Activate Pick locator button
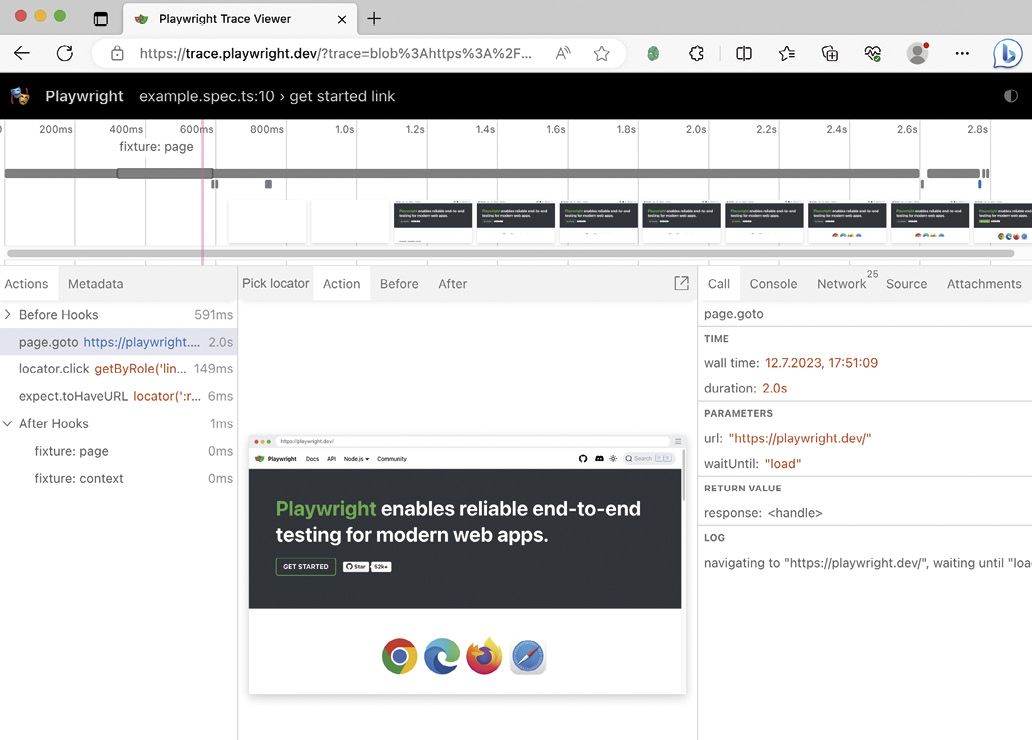1032x740 pixels. 275,283
